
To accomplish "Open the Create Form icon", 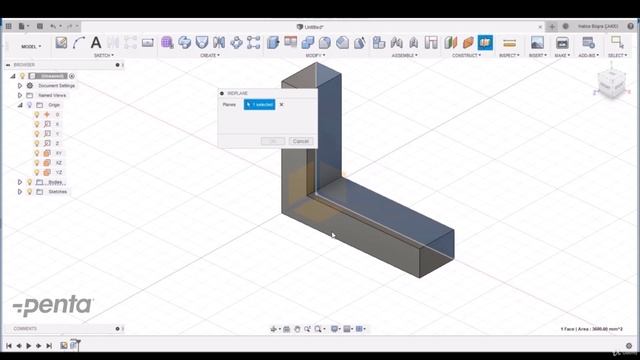I will pyautogui.click(x=167, y=42).
